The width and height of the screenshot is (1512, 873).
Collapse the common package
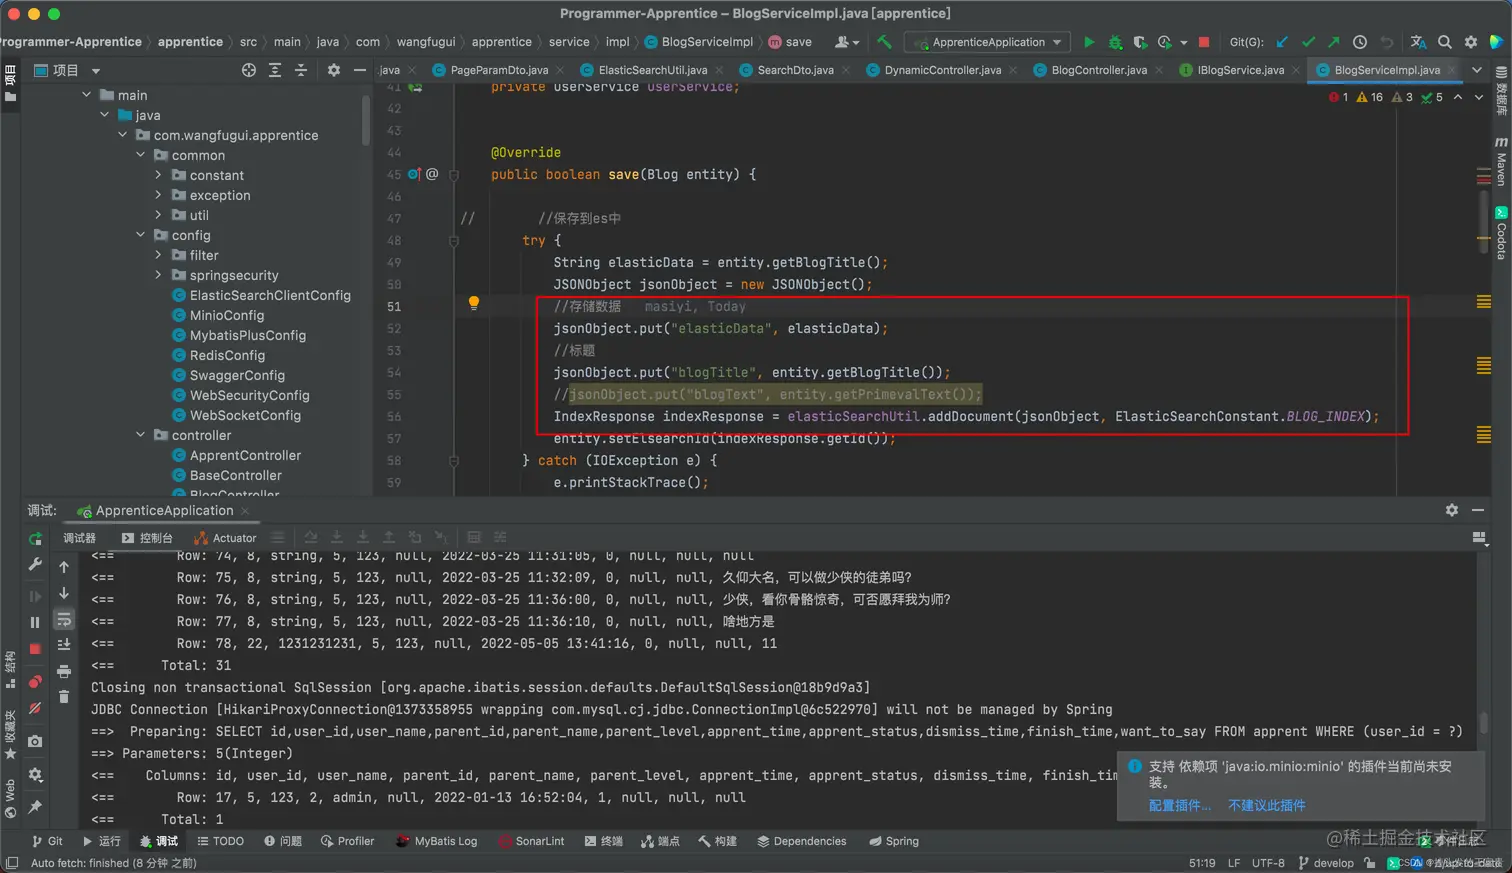141,155
